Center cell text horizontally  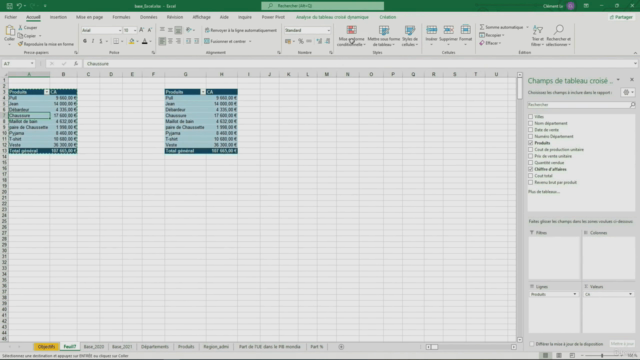point(170,41)
